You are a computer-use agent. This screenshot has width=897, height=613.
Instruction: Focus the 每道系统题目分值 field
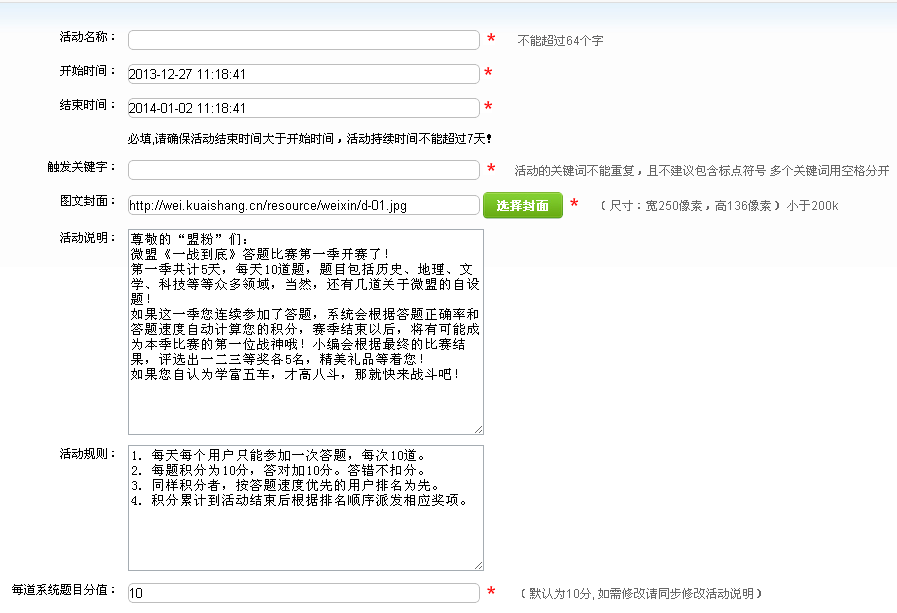coord(304,593)
